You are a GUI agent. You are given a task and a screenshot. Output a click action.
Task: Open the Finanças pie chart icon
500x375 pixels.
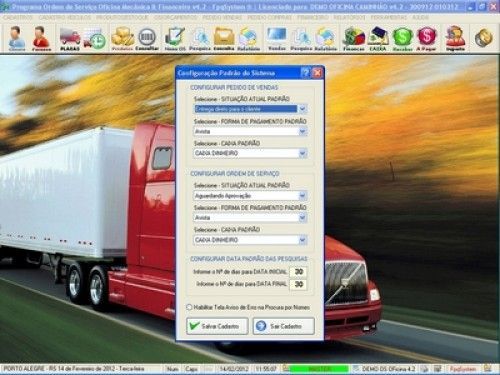pos(354,39)
